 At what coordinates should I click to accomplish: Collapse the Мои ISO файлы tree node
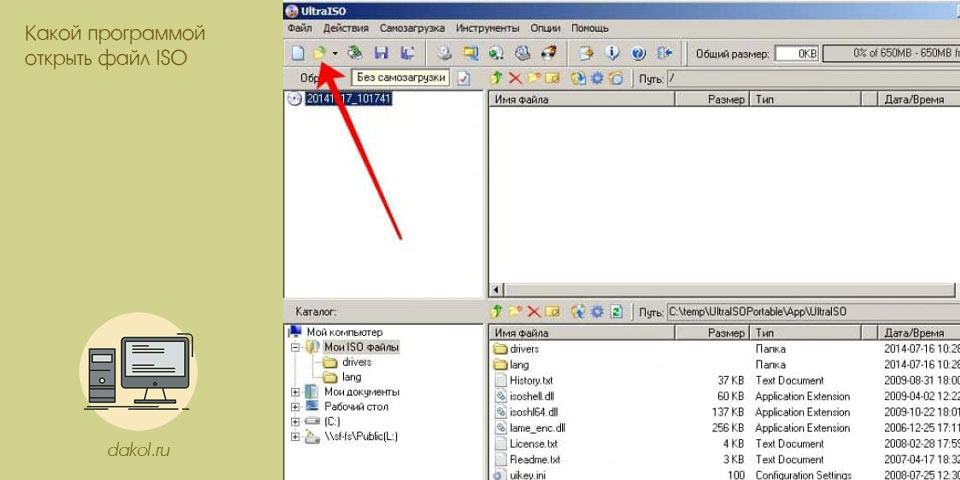(296, 347)
